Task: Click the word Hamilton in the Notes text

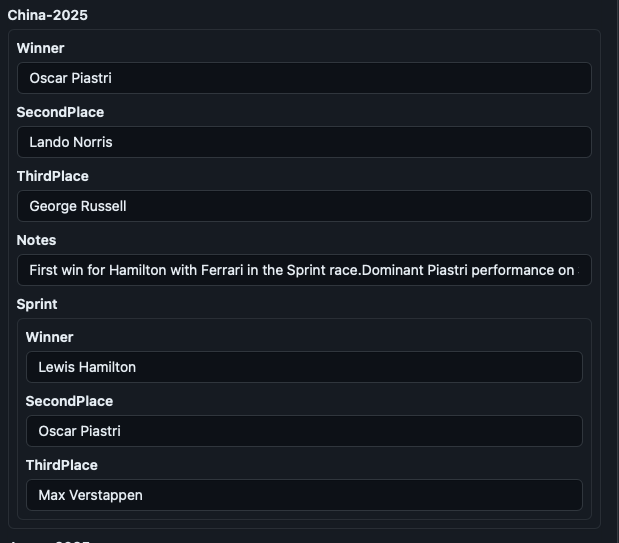Action: 138,270
